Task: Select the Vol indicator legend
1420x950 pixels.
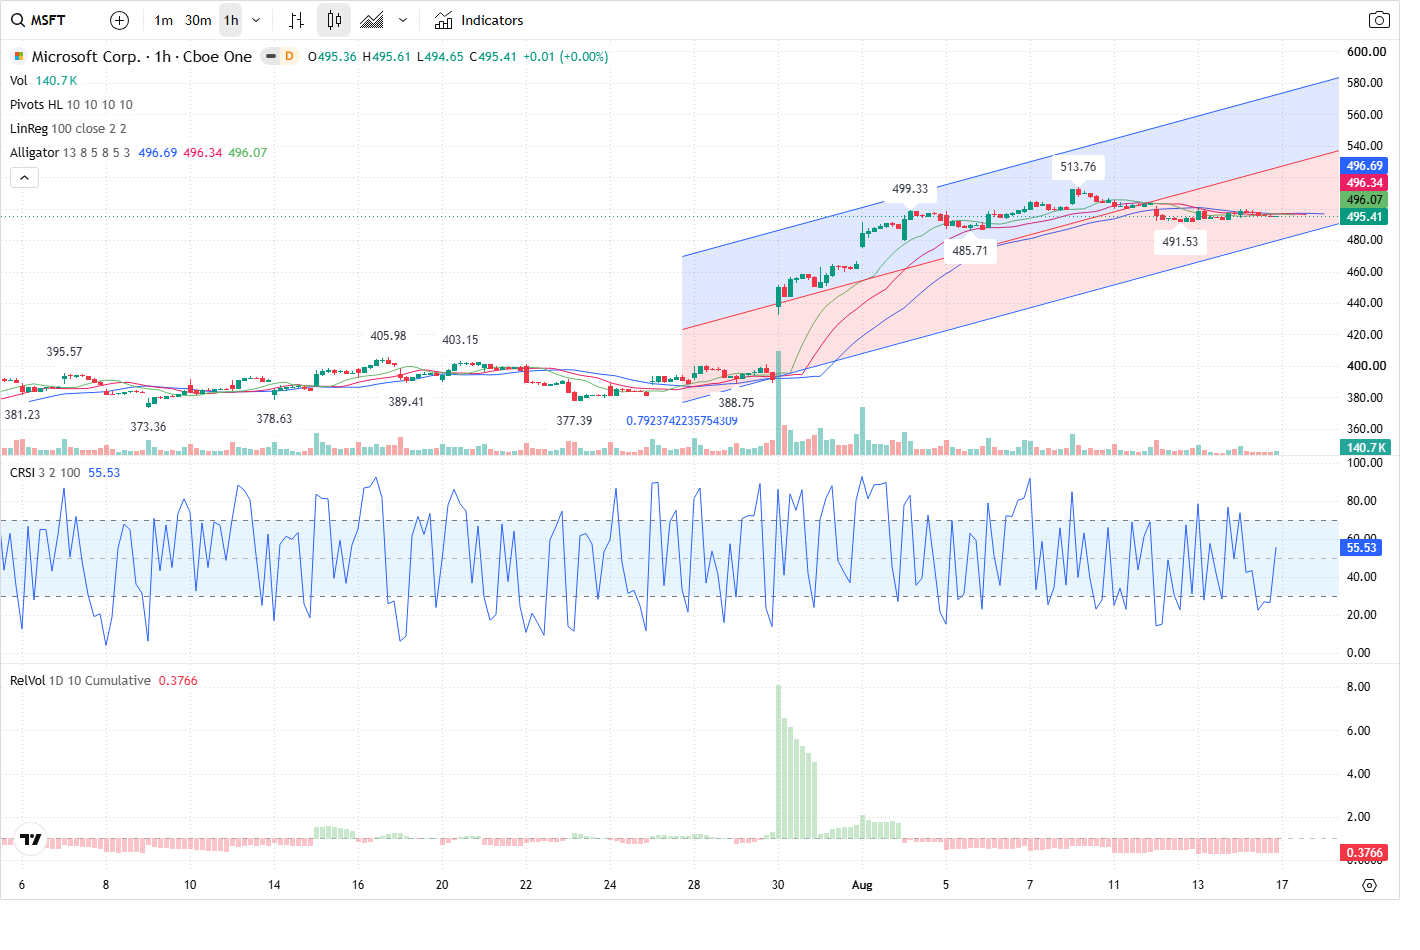Action: pos(19,81)
